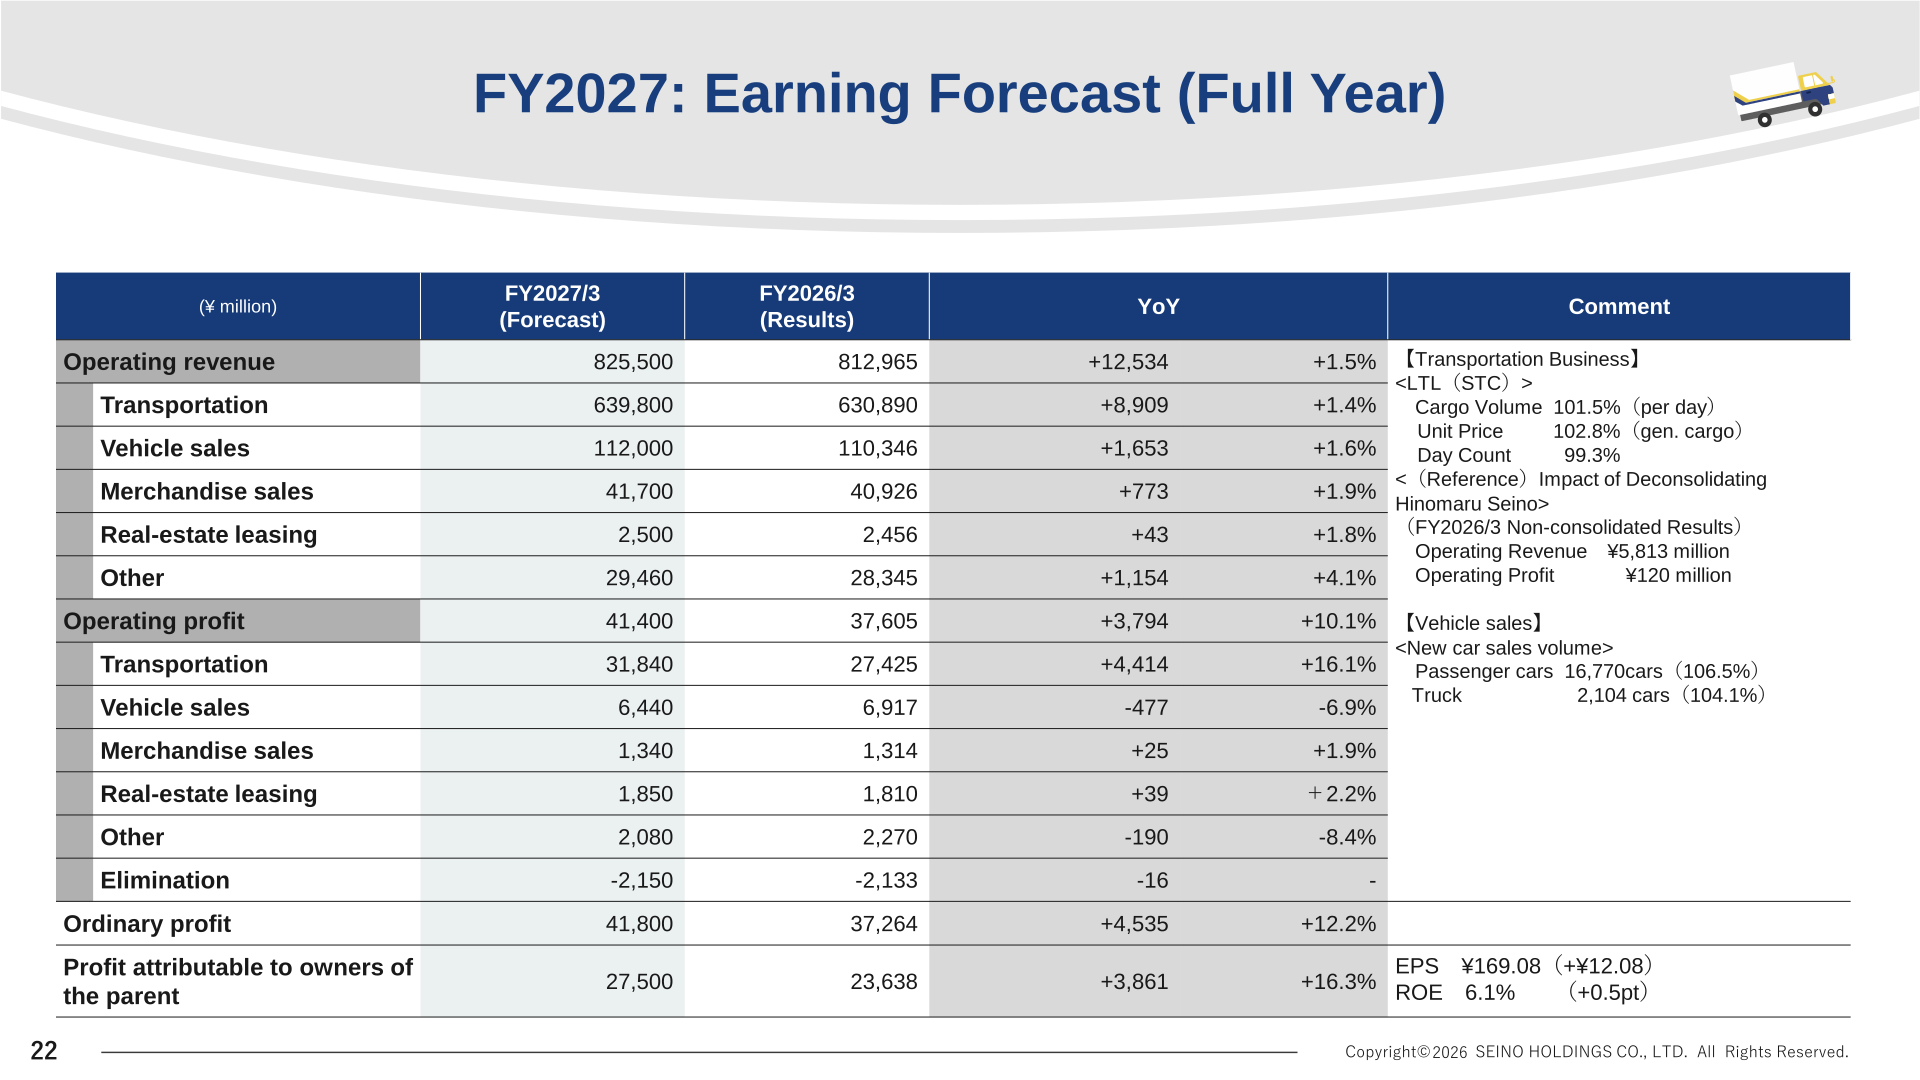Select YoY percentage '+4.1%'
1920x1080 pixels.
1344,578
